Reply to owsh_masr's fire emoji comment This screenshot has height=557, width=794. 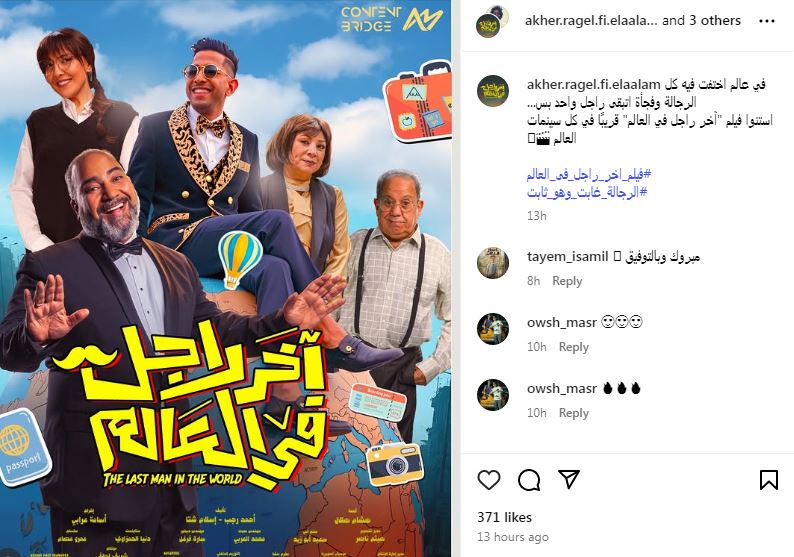pyautogui.click(x=573, y=413)
